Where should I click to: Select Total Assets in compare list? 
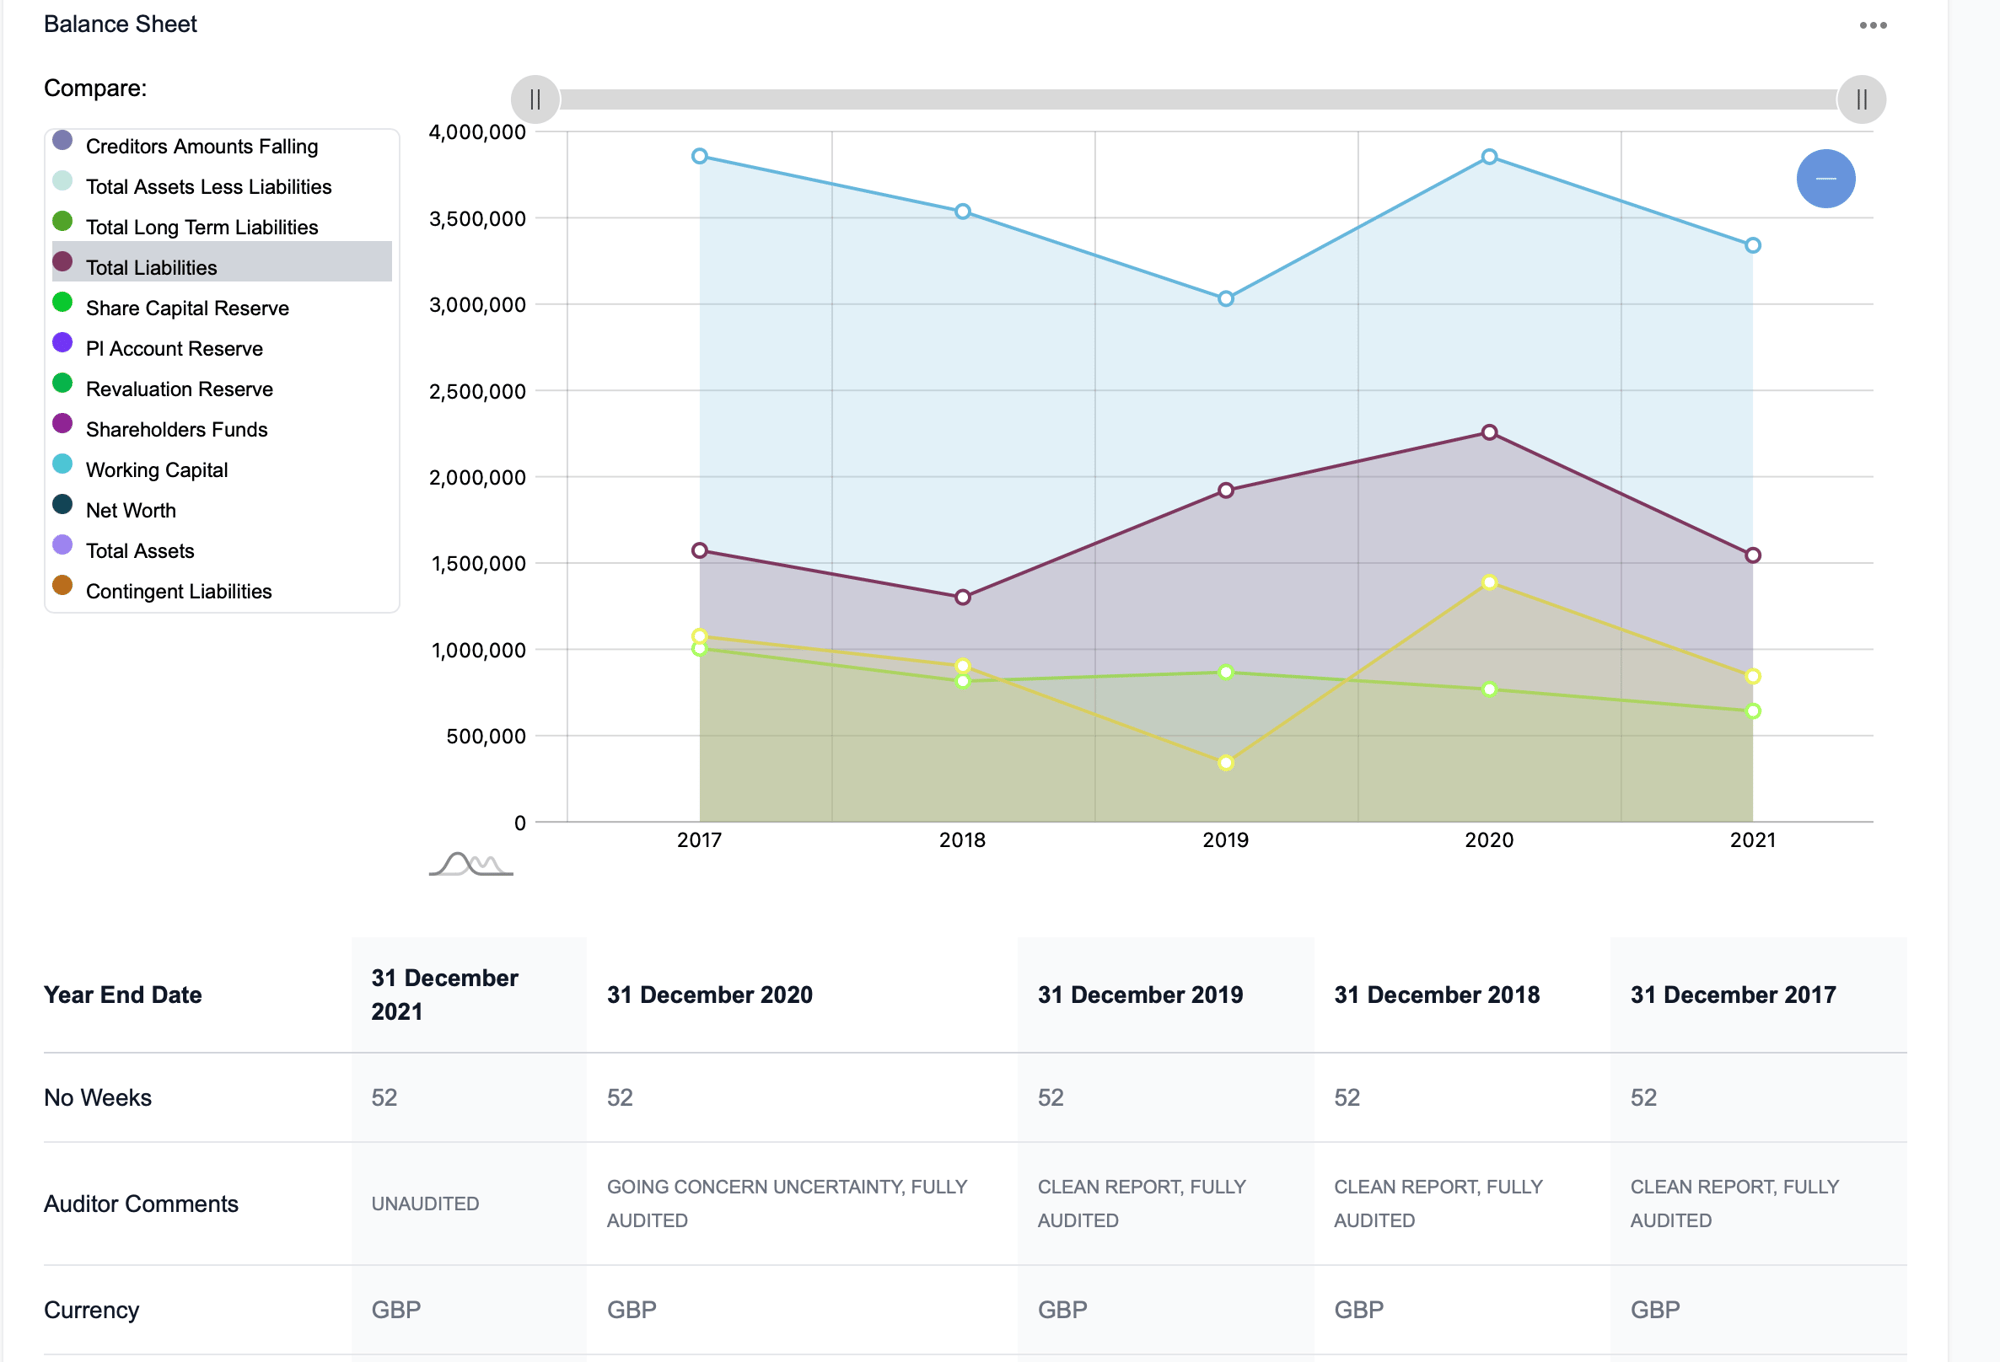click(x=221, y=551)
